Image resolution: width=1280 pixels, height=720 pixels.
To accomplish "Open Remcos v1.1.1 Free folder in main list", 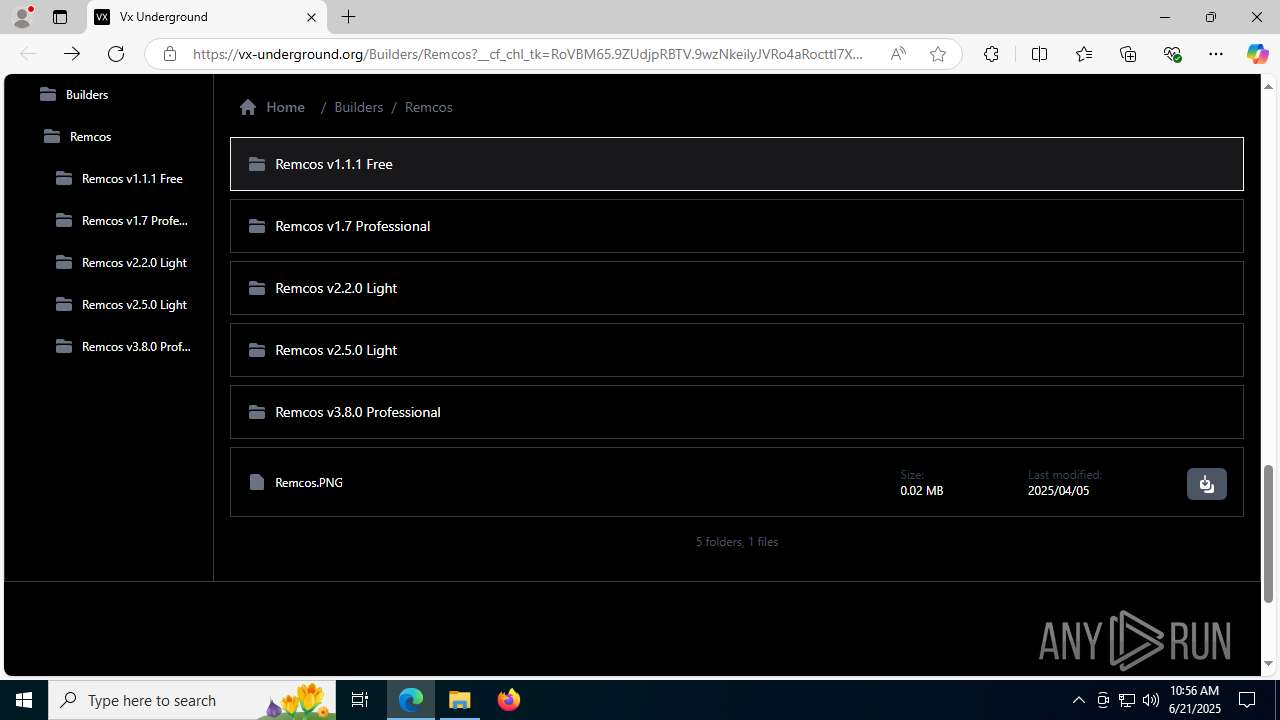I will pyautogui.click(x=737, y=164).
